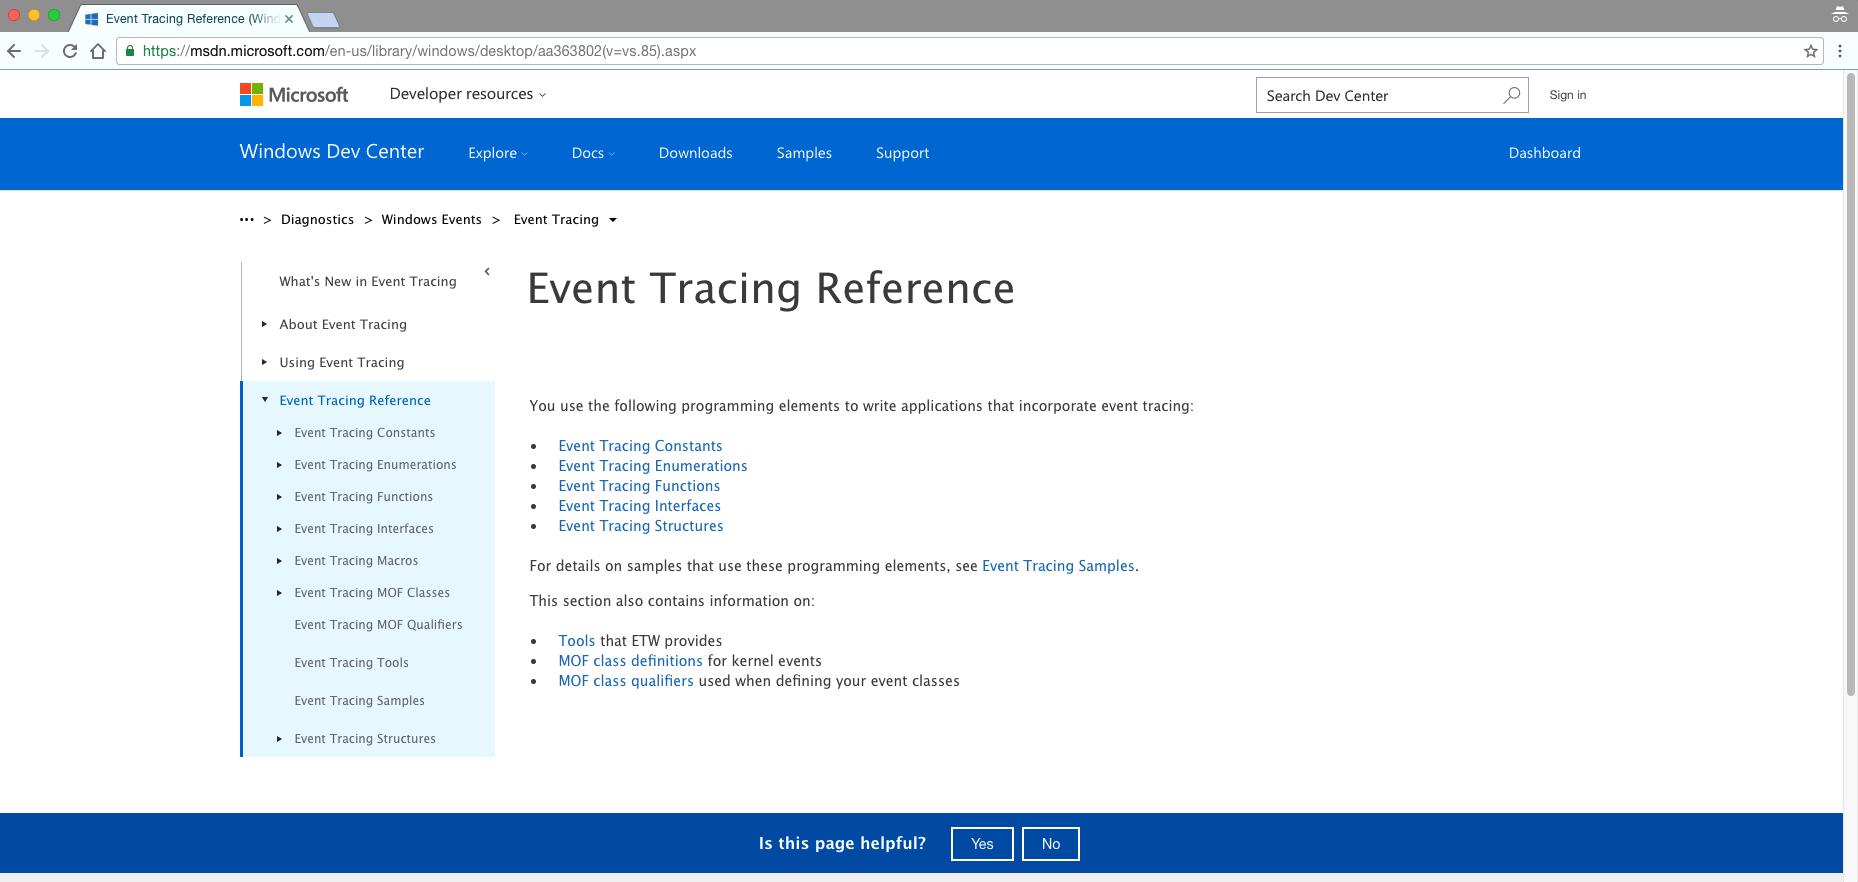1858x882 pixels.
Task: Open the Event Tracing Functions link
Action: [x=639, y=486]
